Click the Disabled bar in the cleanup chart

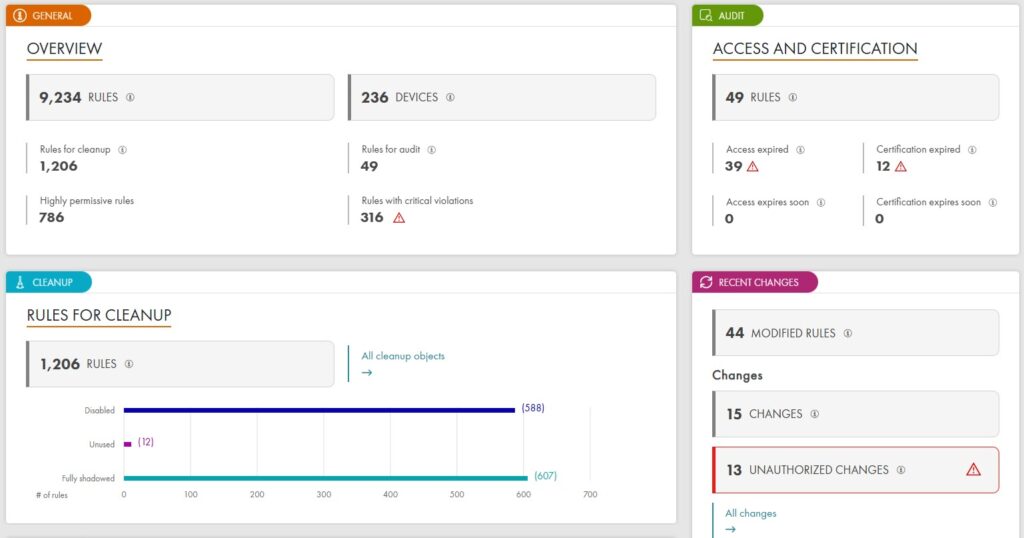(x=318, y=410)
